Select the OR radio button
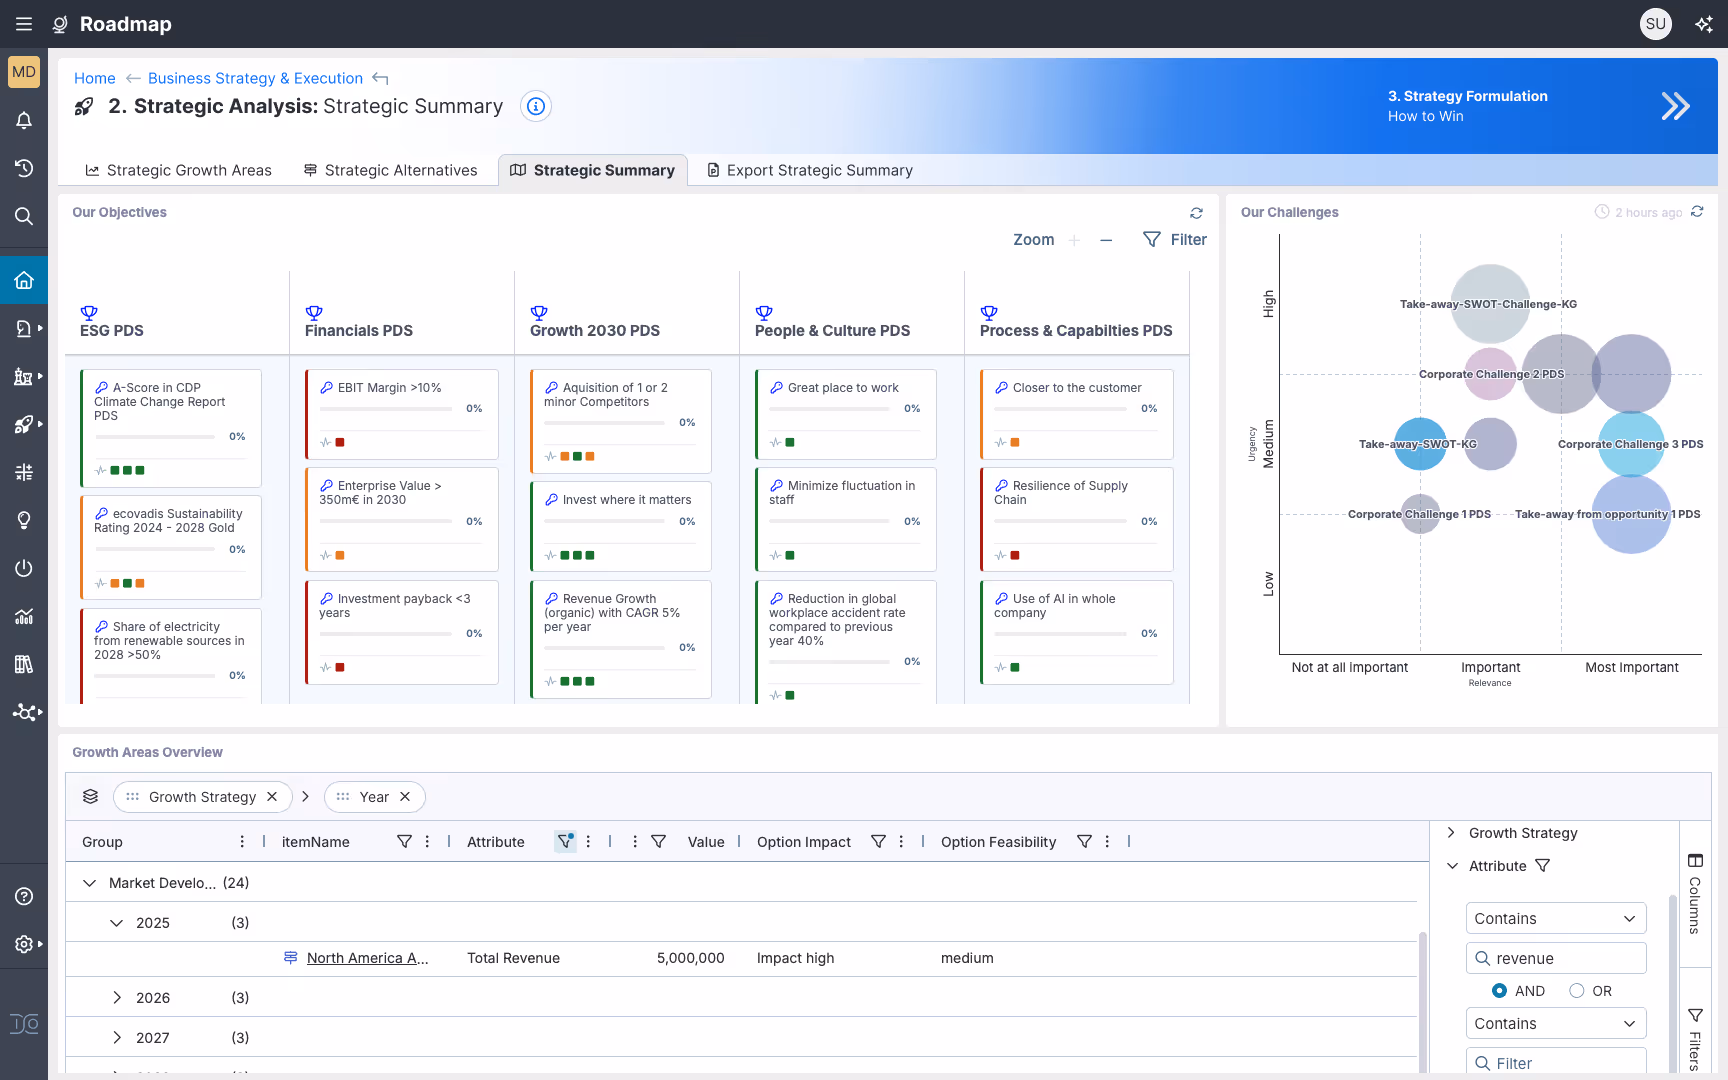The height and width of the screenshot is (1080, 1728). (x=1577, y=991)
